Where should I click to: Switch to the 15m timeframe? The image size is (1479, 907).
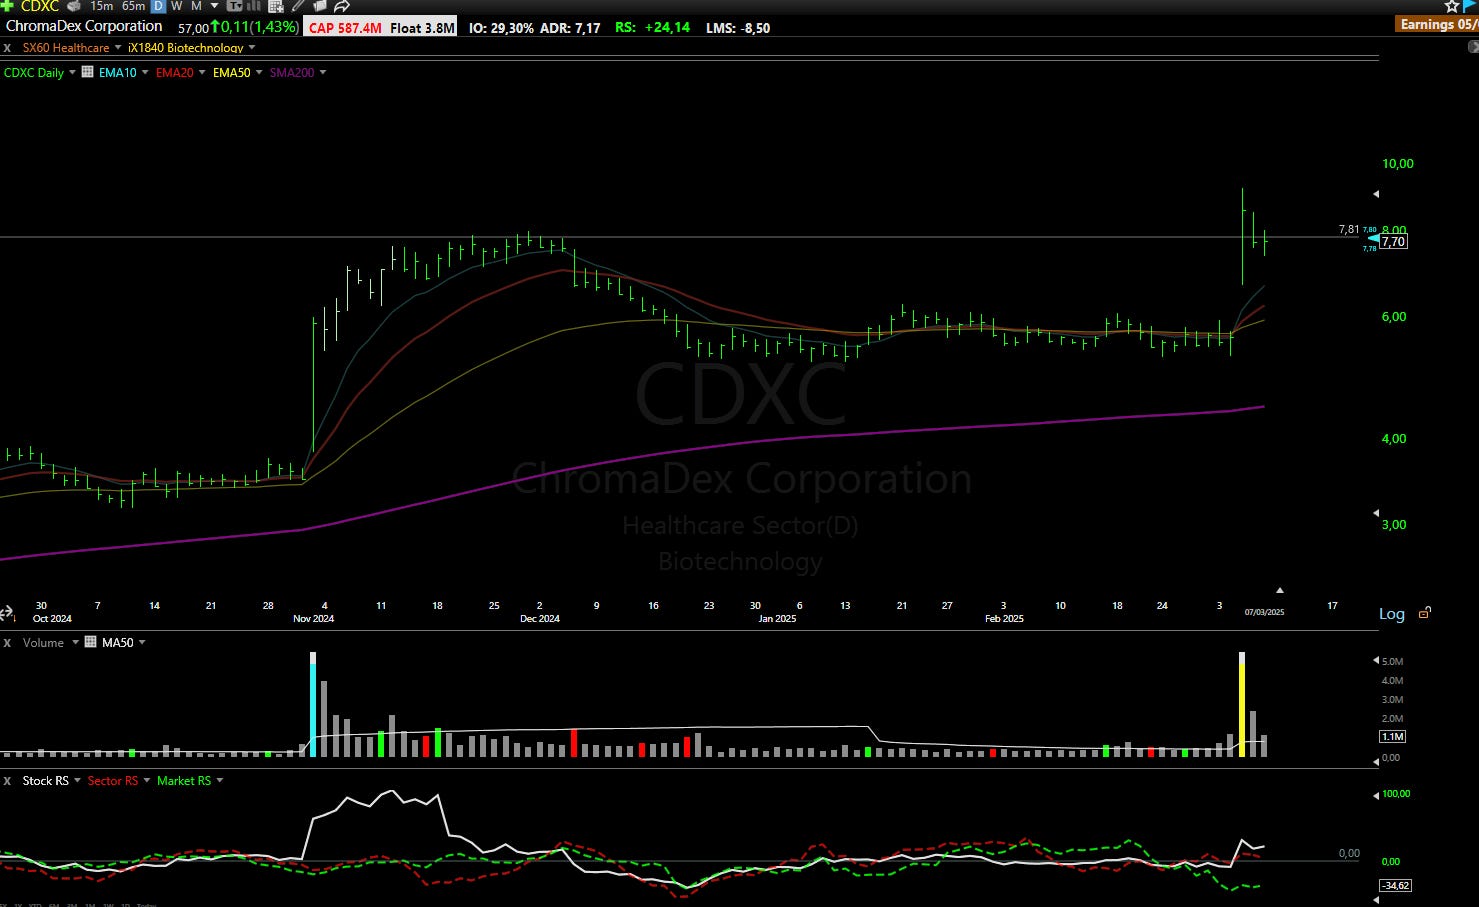(x=102, y=6)
